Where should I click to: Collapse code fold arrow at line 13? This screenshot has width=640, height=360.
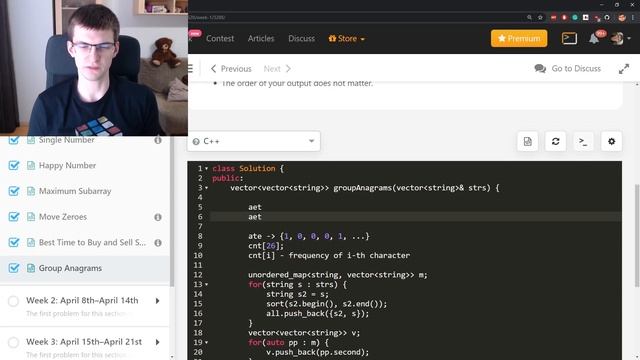tap(207, 284)
